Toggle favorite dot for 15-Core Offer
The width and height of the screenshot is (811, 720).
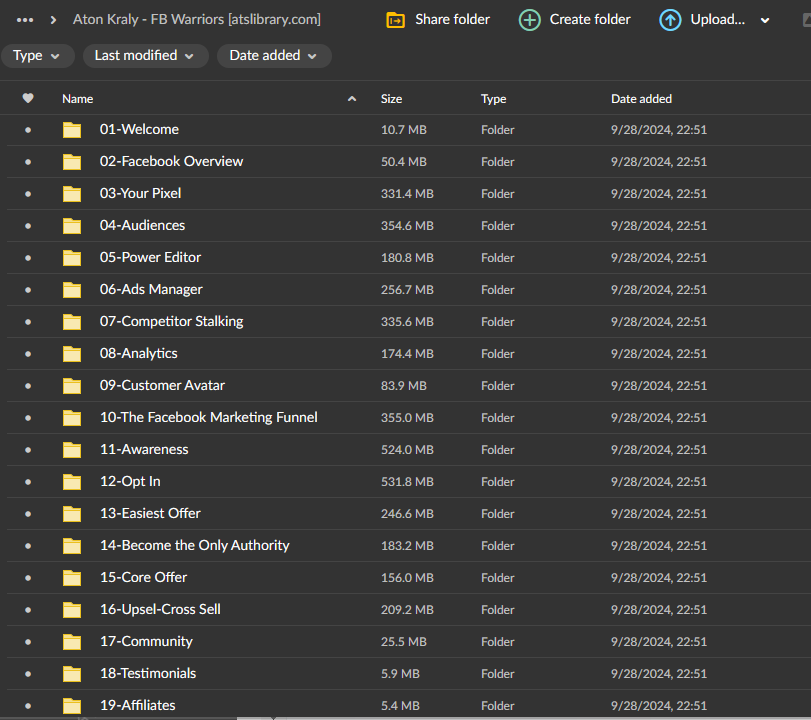tap(28, 578)
